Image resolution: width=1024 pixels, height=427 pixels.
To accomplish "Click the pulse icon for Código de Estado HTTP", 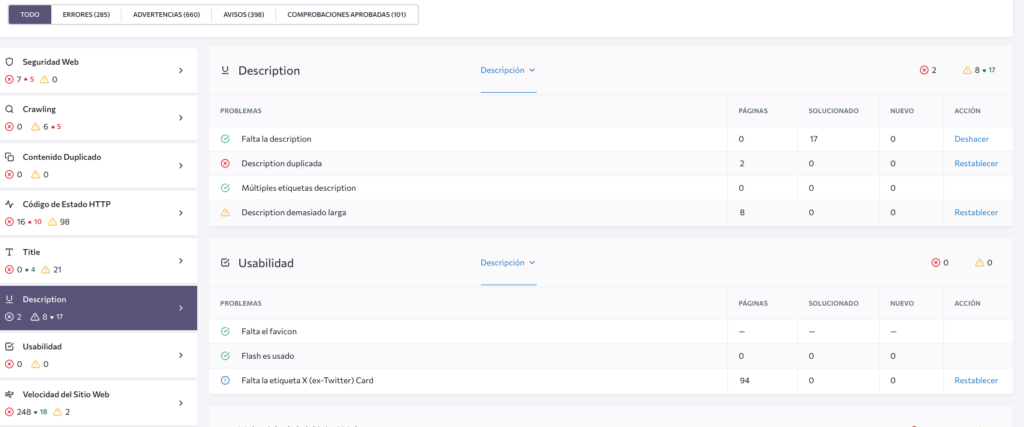I will 9,204.
